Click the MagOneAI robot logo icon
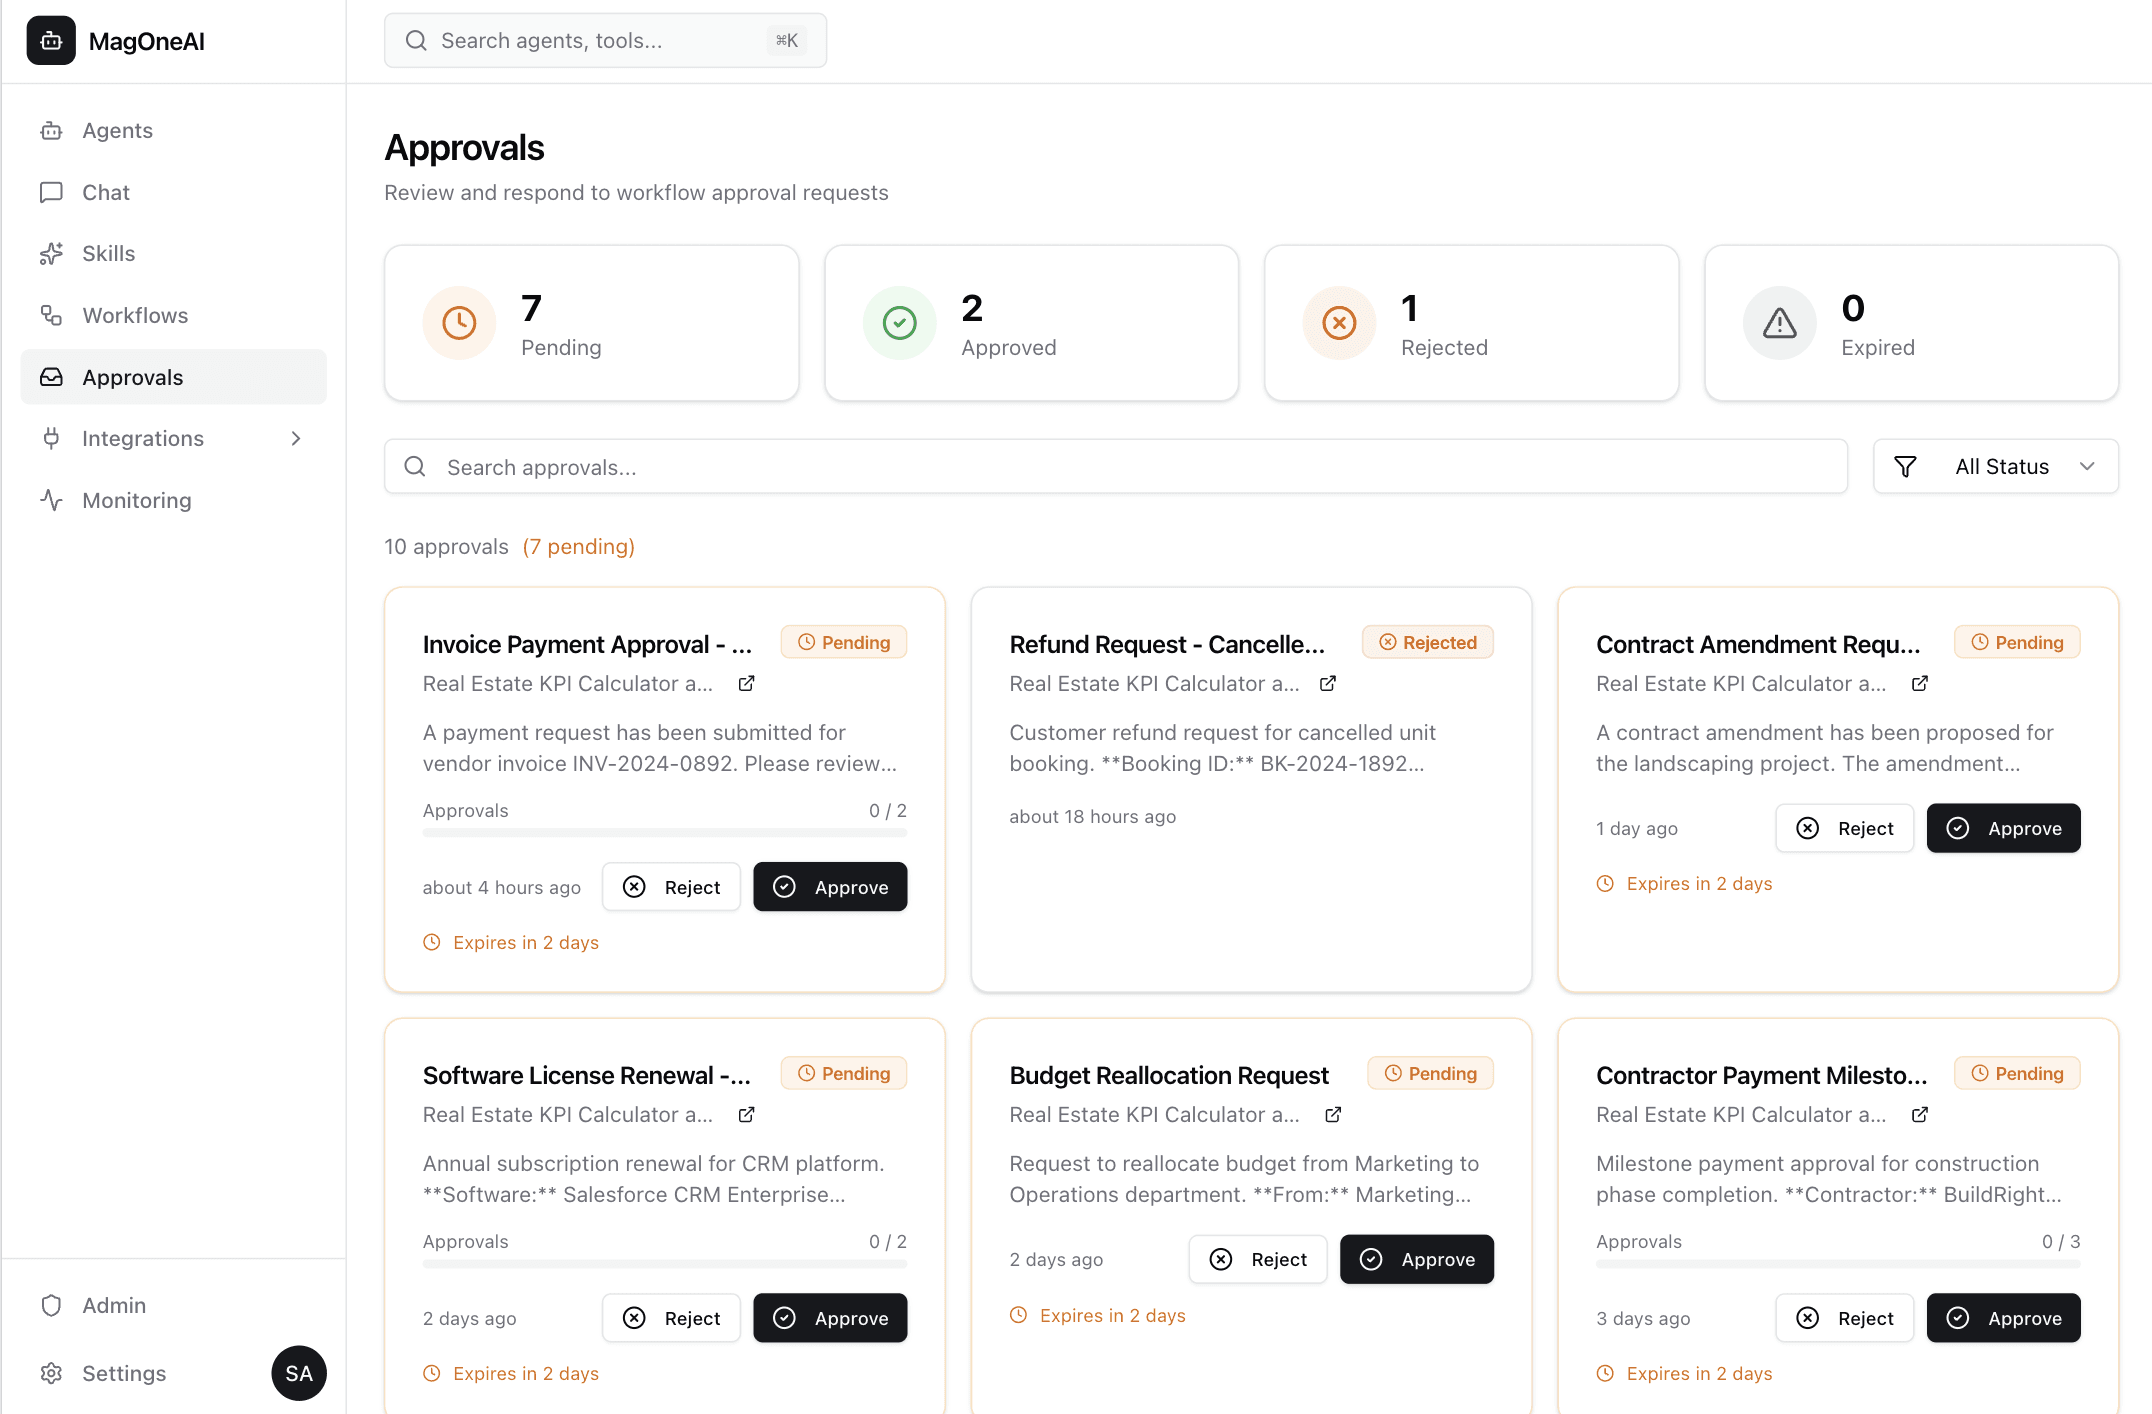Viewport: 2152px width, 1414px height. [x=51, y=41]
